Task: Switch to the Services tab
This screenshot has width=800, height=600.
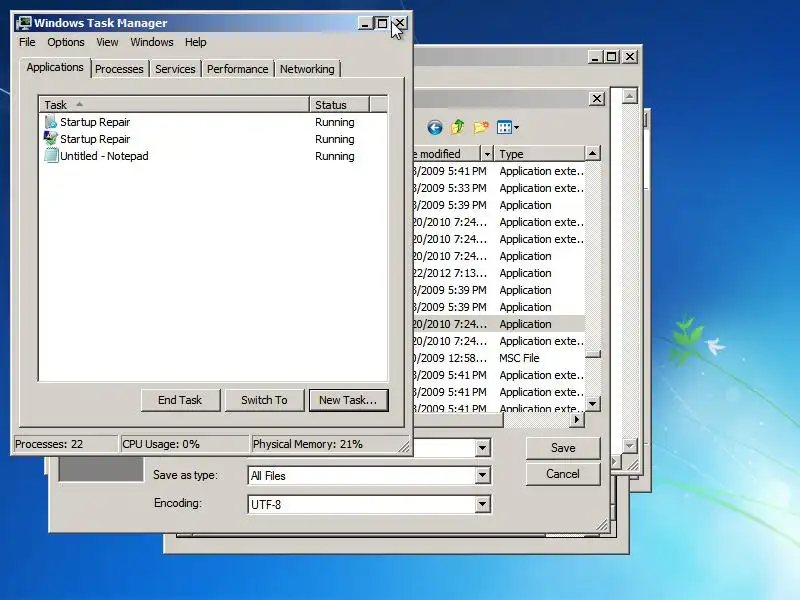Action: pos(175,69)
